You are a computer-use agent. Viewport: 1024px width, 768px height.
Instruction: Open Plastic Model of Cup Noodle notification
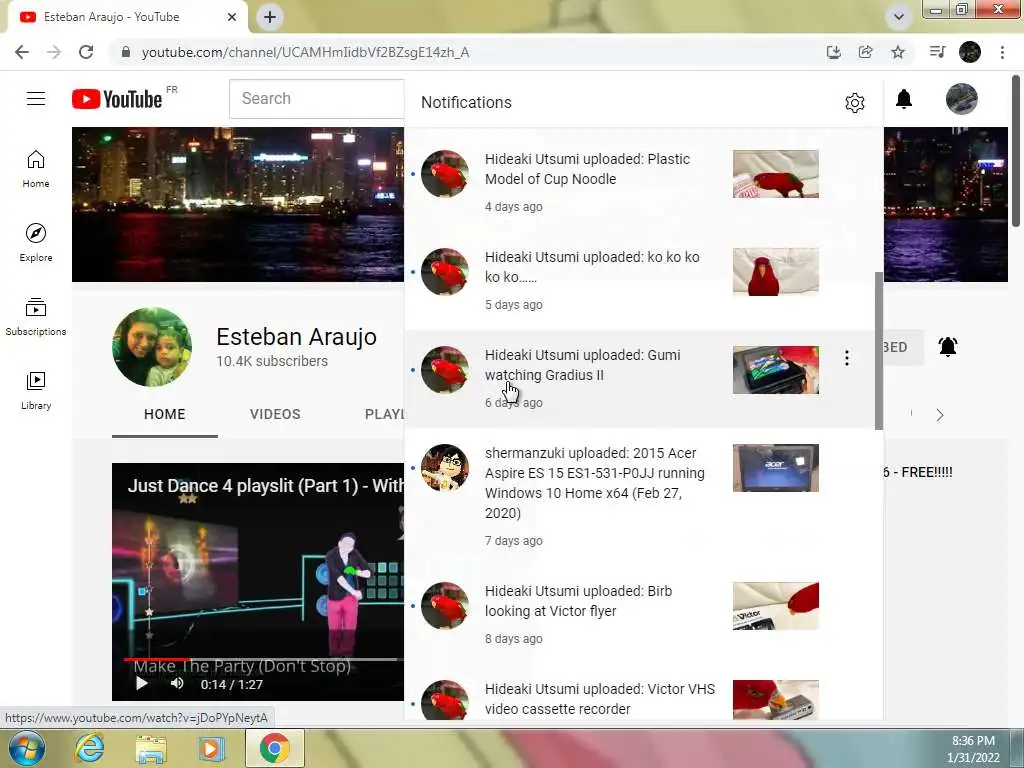tap(640, 182)
